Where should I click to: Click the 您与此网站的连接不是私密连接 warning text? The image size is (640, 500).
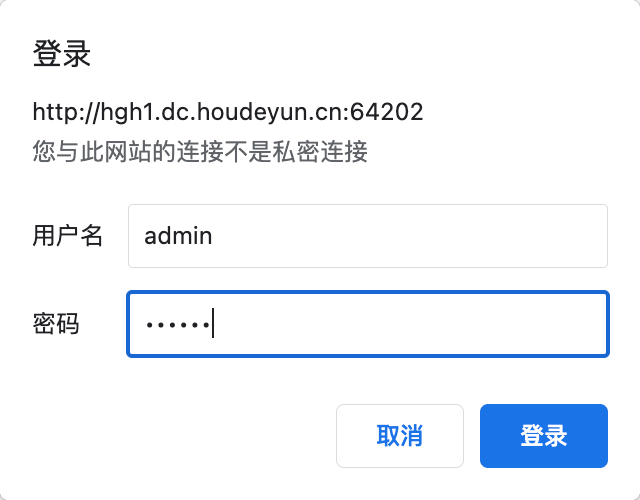click(x=200, y=151)
